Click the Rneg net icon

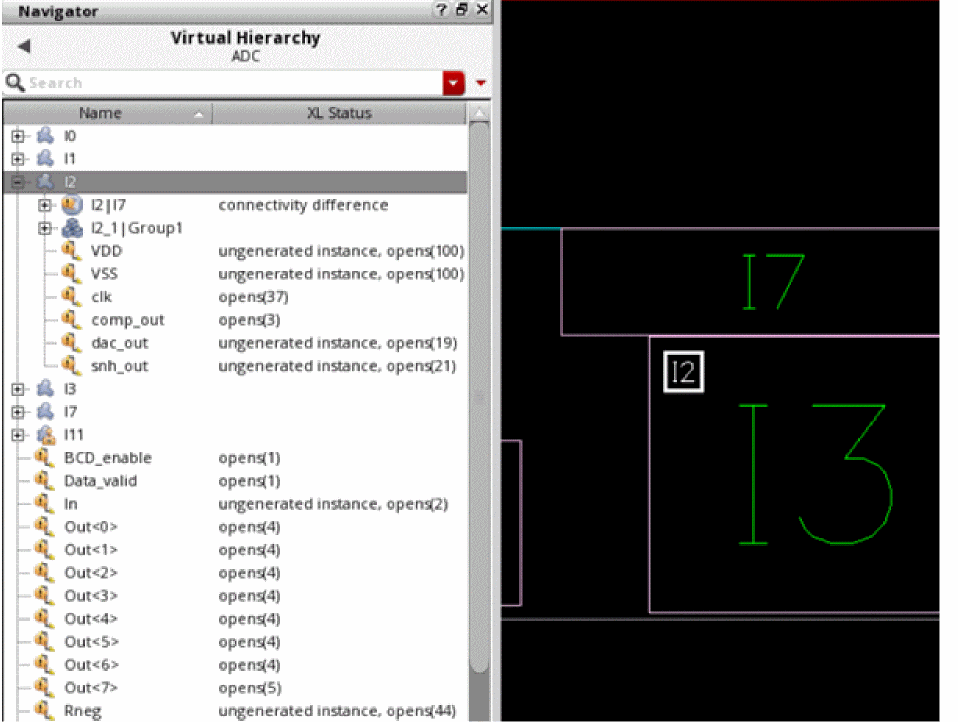coord(44,710)
